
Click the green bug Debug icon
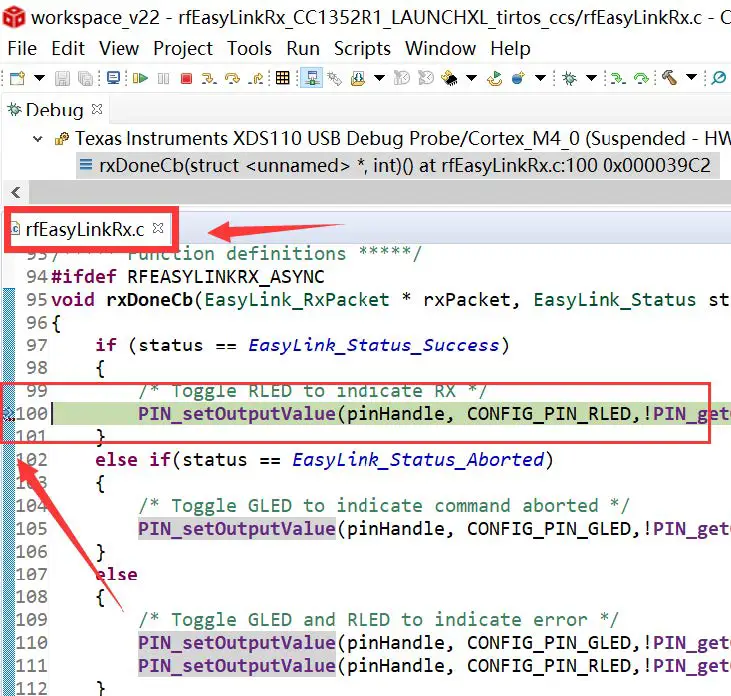tap(569, 78)
